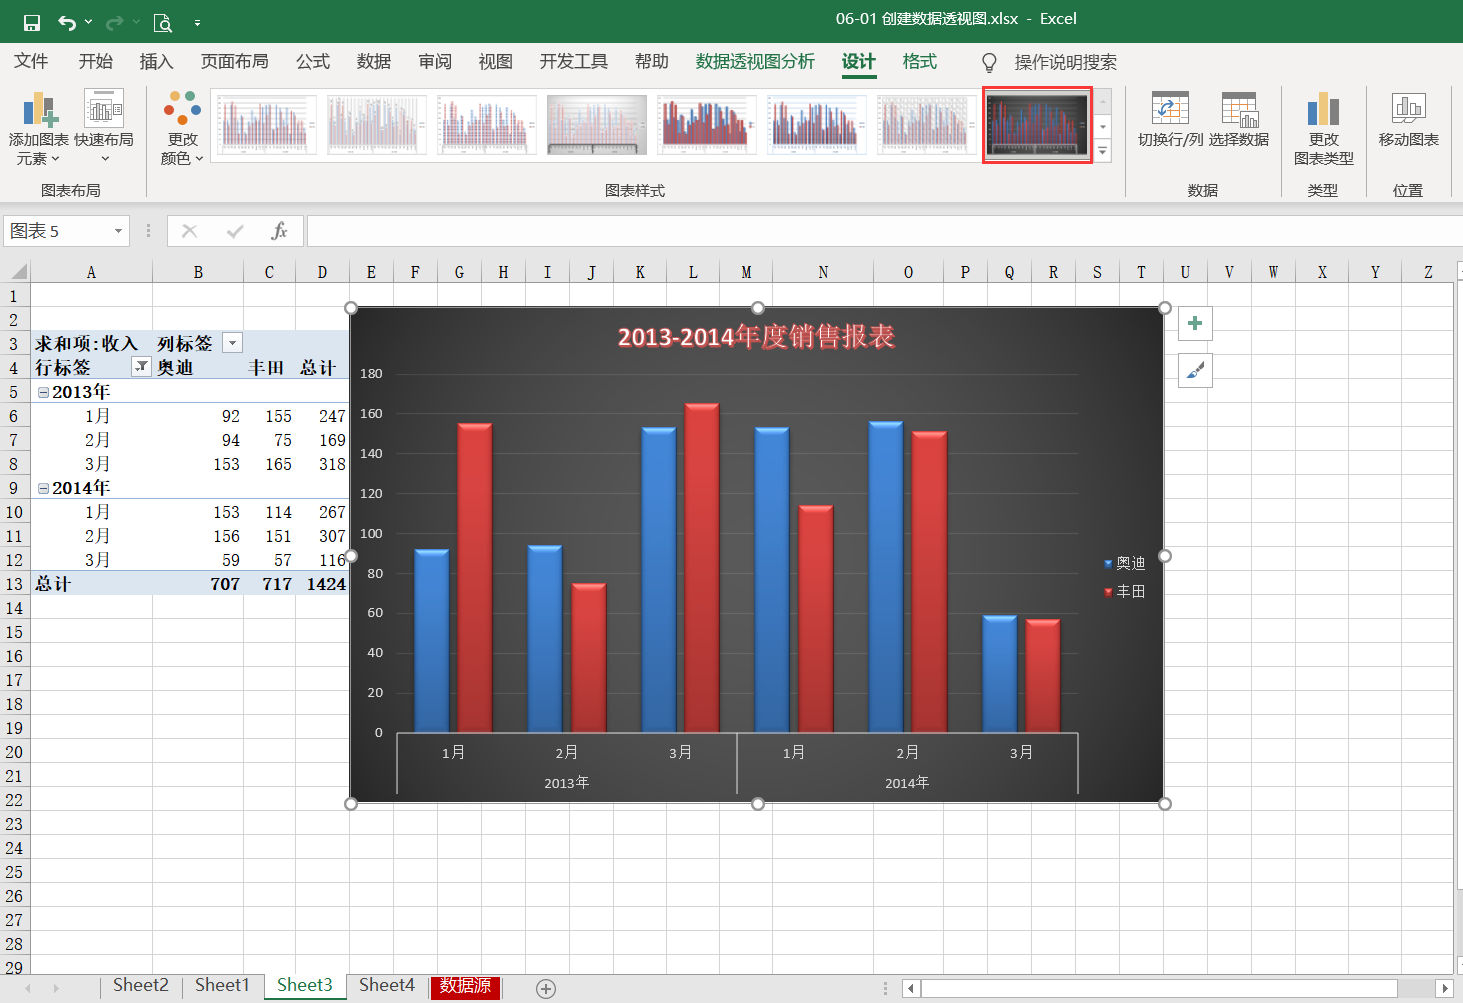The height and width of the screenshot is (1003, 1463).
Task: Expand the chart styles gallery More arrow
Action: (1103, 152)
